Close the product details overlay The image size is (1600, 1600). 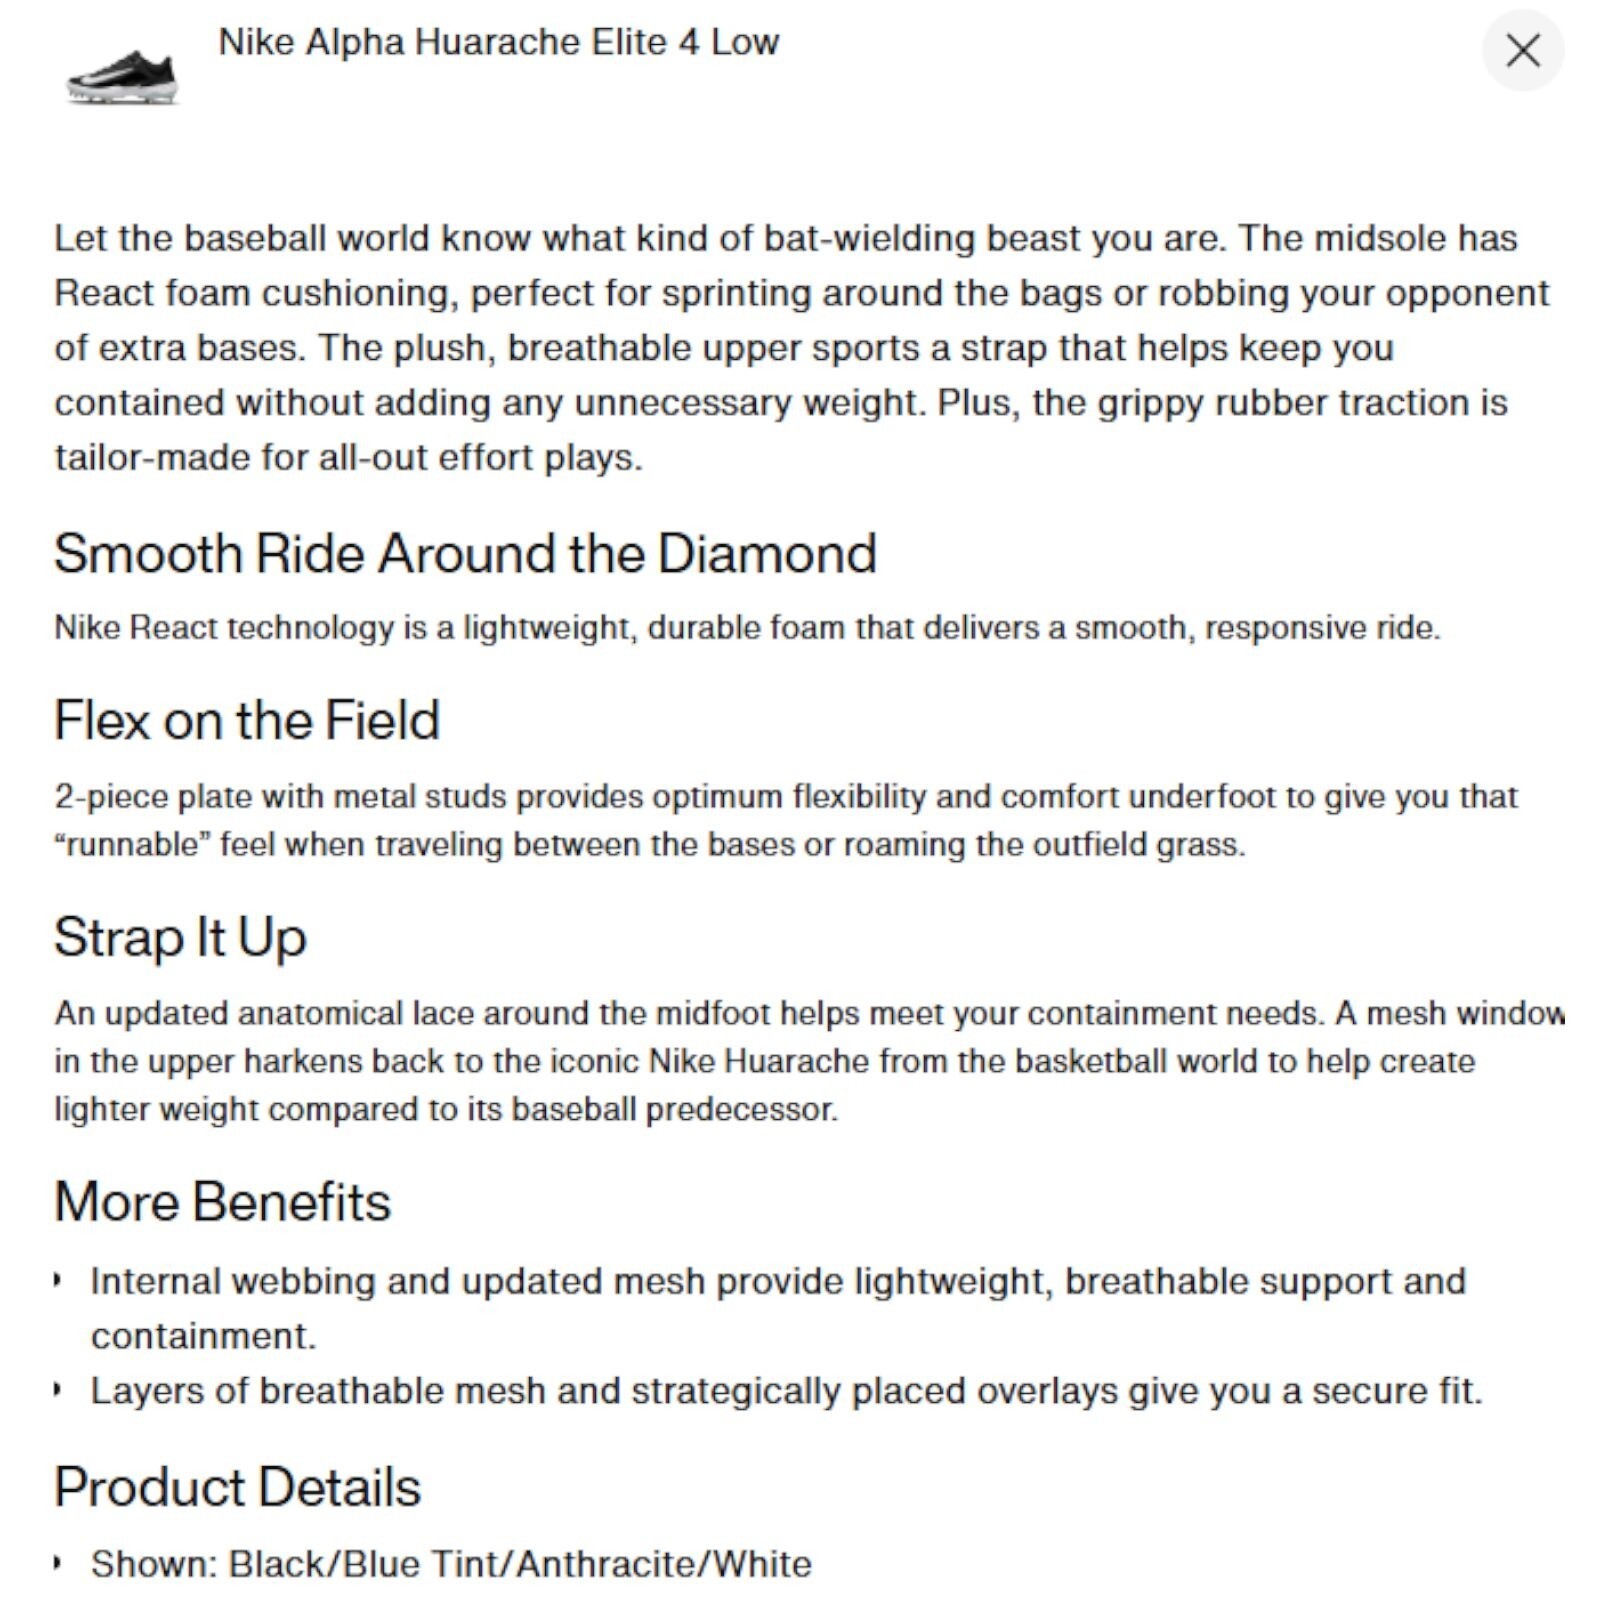pos(1522,50)
